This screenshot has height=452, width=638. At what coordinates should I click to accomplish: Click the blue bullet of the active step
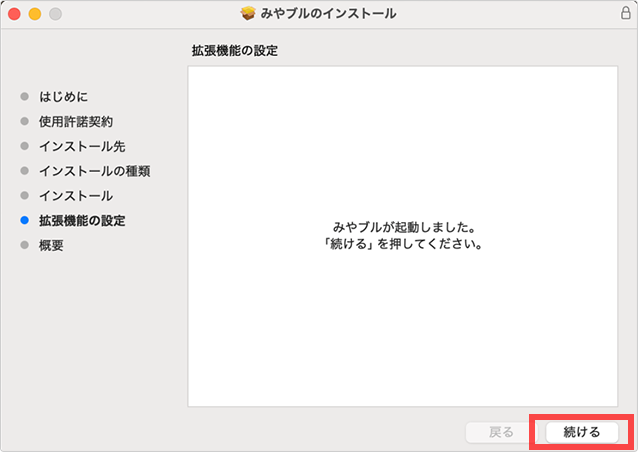[x=24, y=221]
